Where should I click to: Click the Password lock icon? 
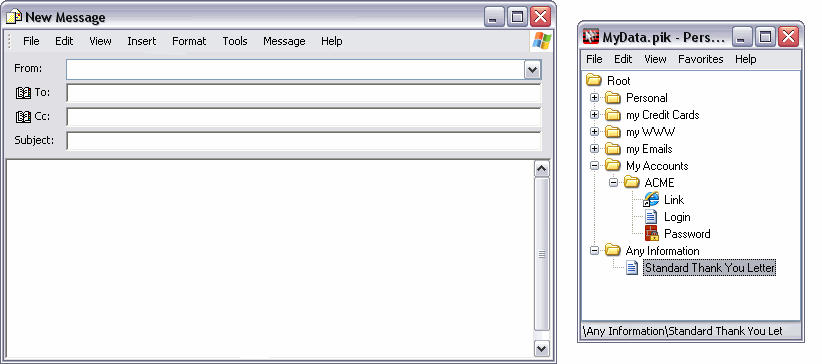[651, 233]
